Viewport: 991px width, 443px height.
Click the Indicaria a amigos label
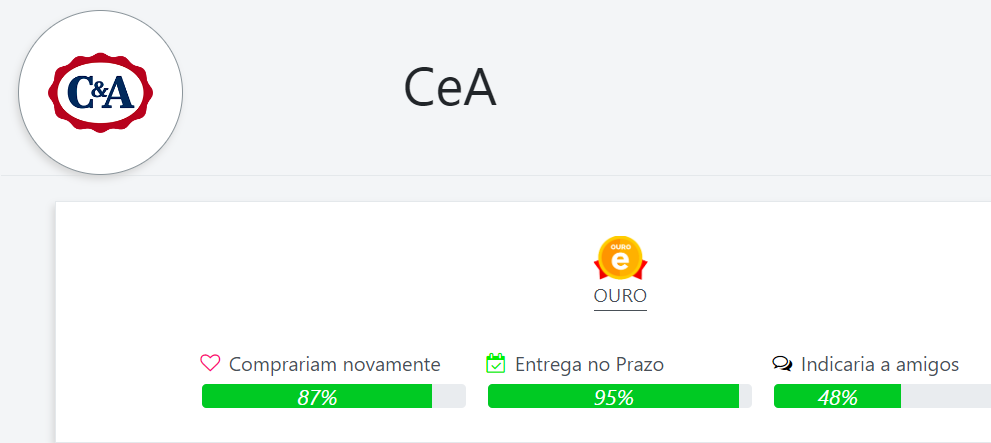pos(880,365)
